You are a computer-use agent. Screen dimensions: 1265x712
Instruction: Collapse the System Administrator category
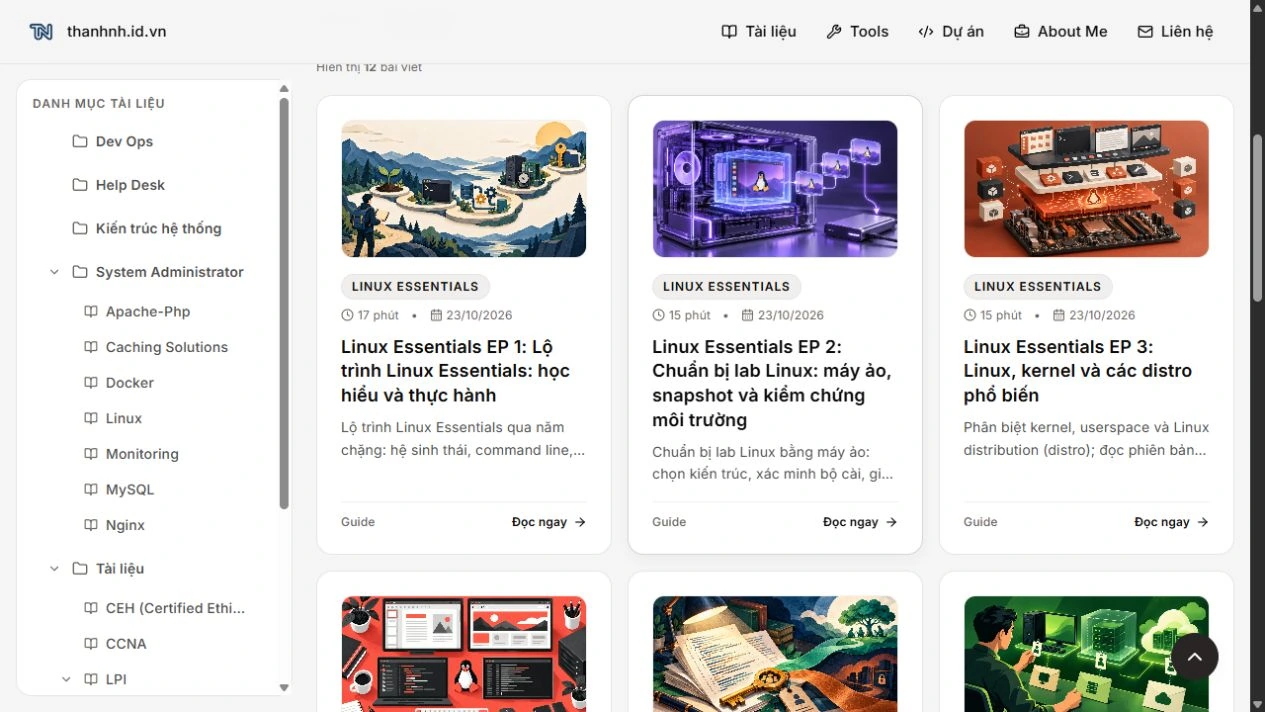(x=55, y=272)
